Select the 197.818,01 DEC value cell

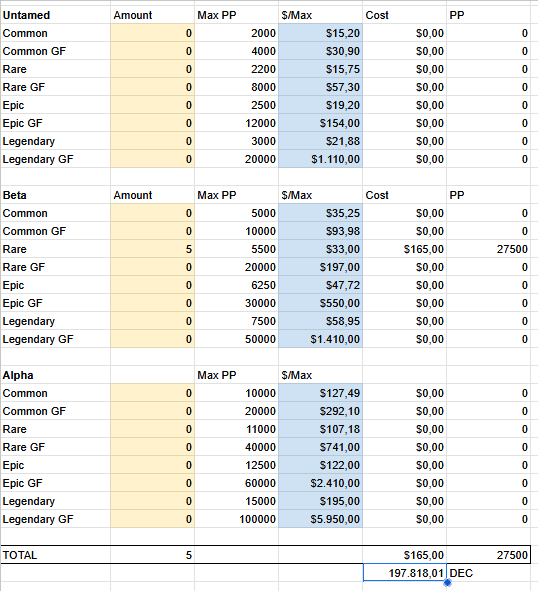point(405,573)
